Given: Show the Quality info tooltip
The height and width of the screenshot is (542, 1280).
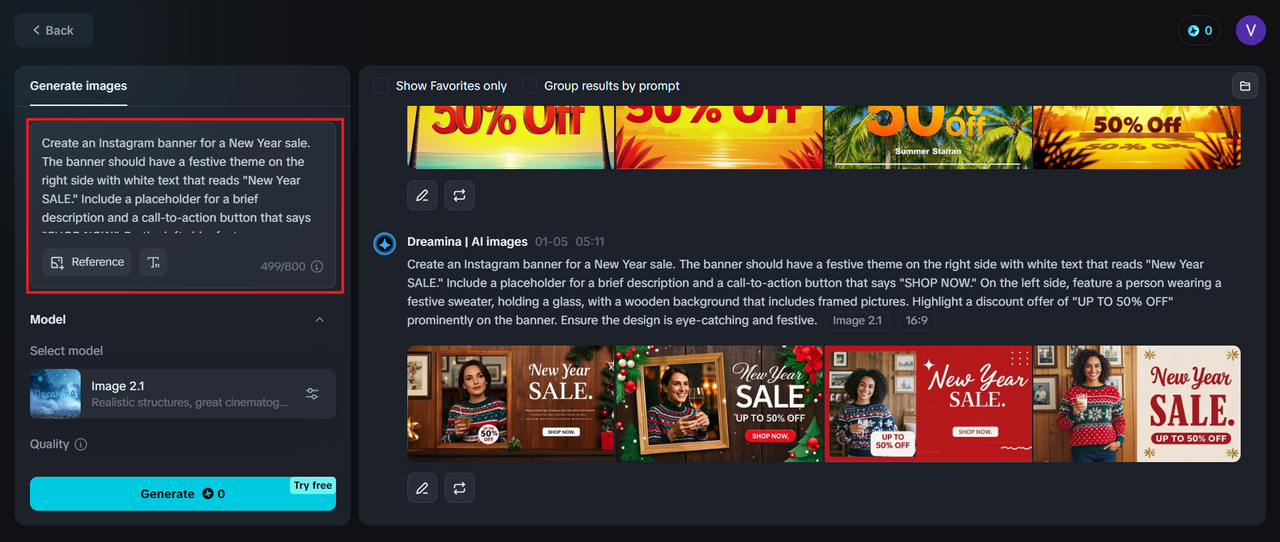Looking at the screenshot, I should point(81,444).
